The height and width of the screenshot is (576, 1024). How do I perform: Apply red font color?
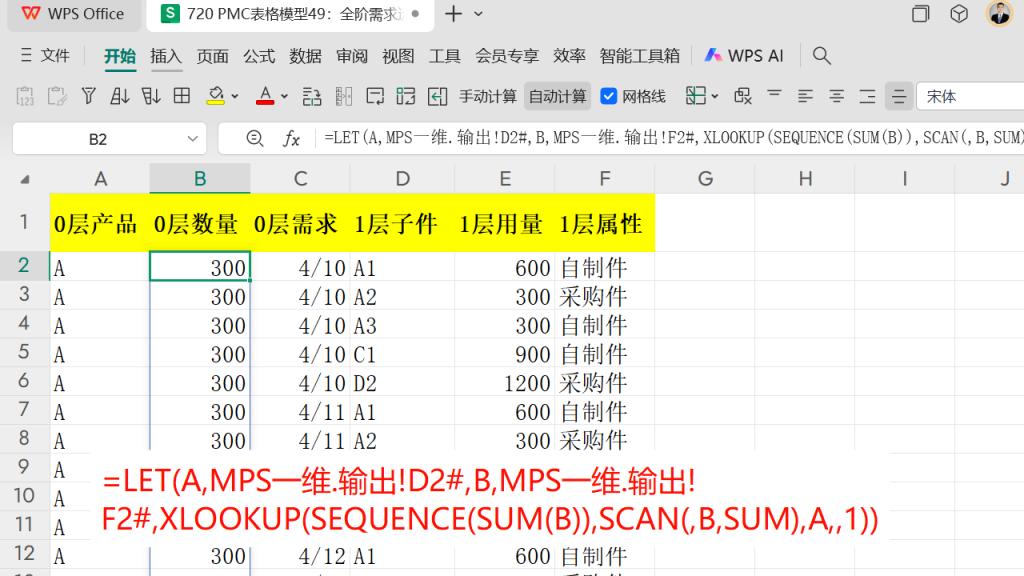click(x=264, y=97)
